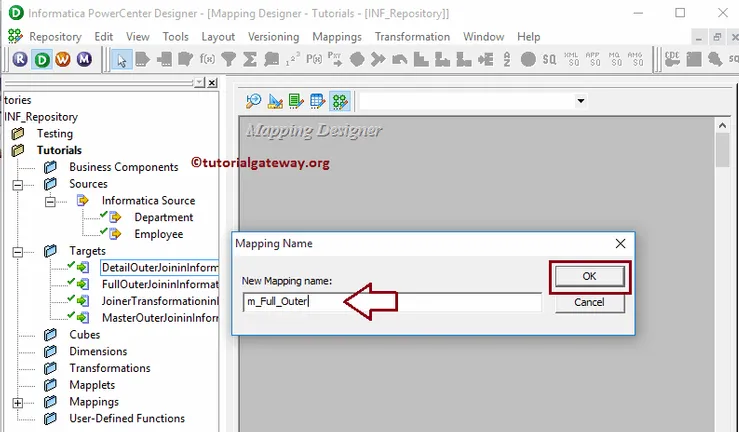This screenshot has height=432, width=739.
Task: Collapse the Informatica Source node
Action: (x=50, y=202)
